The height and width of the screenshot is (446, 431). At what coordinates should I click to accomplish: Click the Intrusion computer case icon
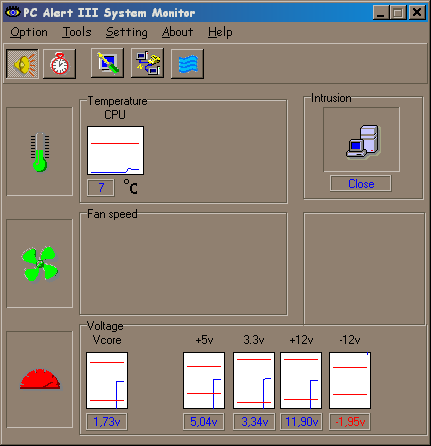(362, 140)
